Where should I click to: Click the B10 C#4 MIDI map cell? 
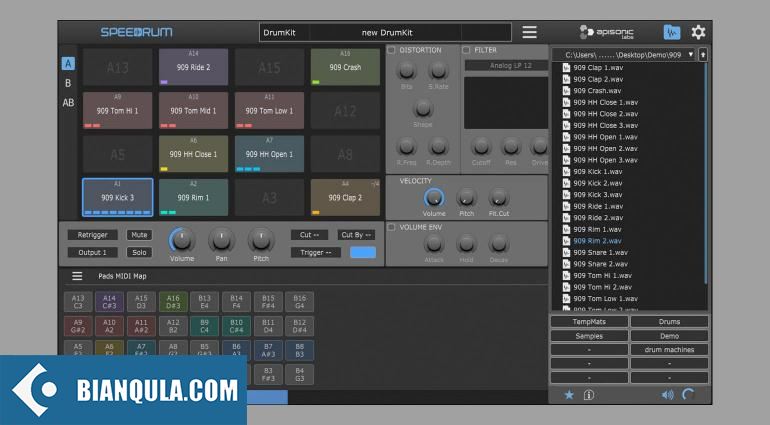[x=236, y=326]
